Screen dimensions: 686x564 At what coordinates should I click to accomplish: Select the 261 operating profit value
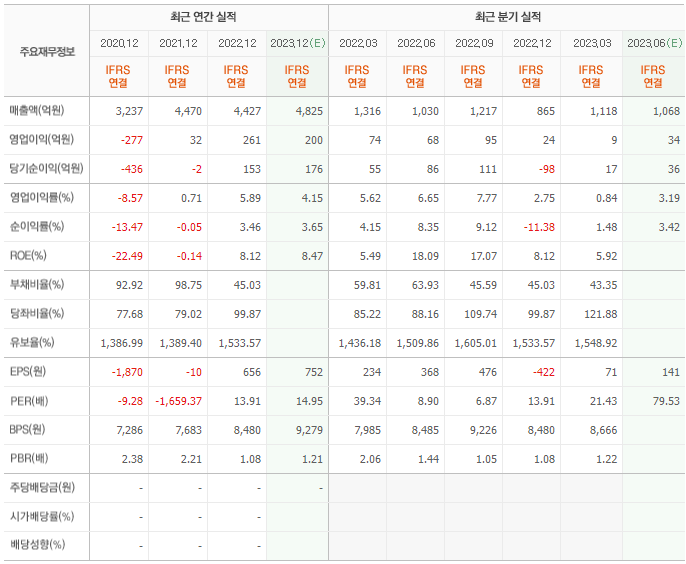click(x=252, y=140)
